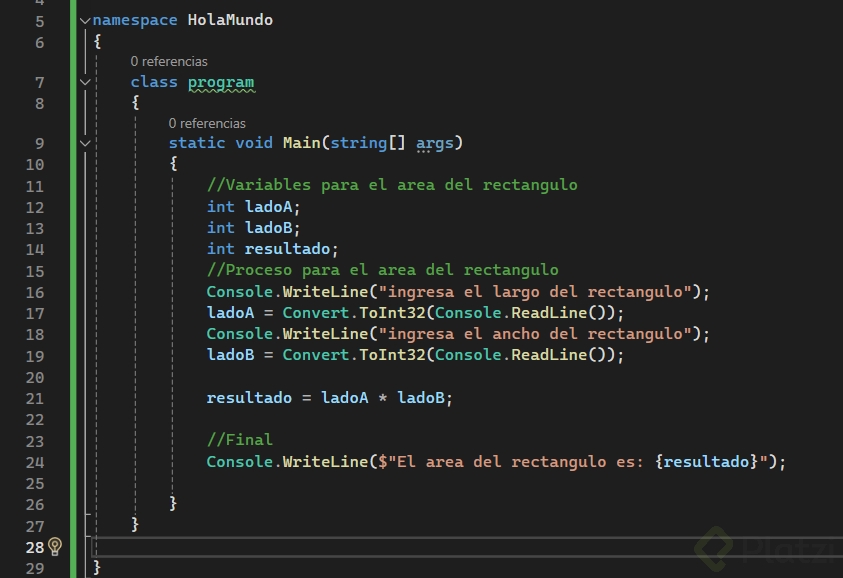
Task: Click the class name 'program' with squiggle
Action: 221,82
